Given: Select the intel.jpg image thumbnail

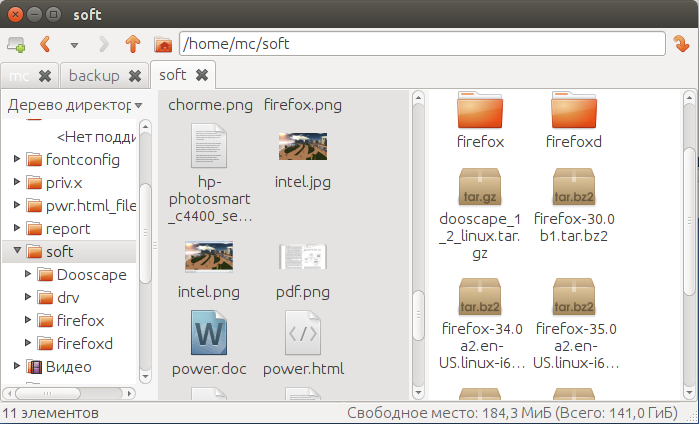Looking at the screenshot, I should [303, 146].
